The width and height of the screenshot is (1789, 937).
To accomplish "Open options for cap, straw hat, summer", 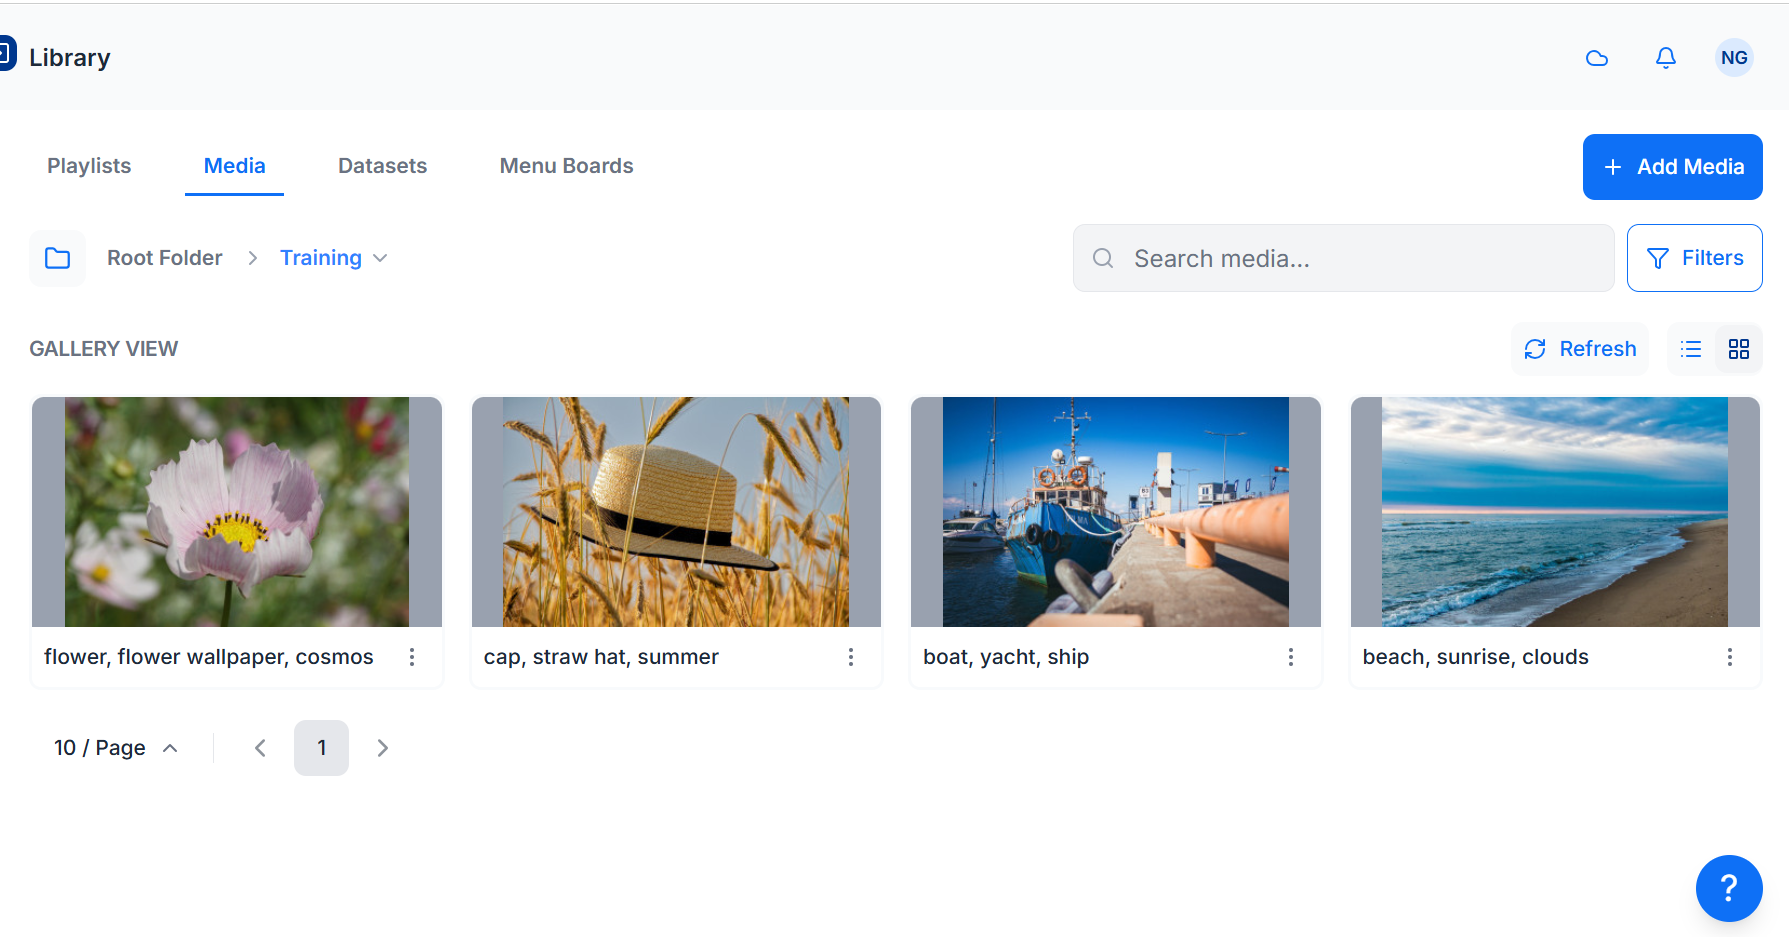I will tap(851, 657).
